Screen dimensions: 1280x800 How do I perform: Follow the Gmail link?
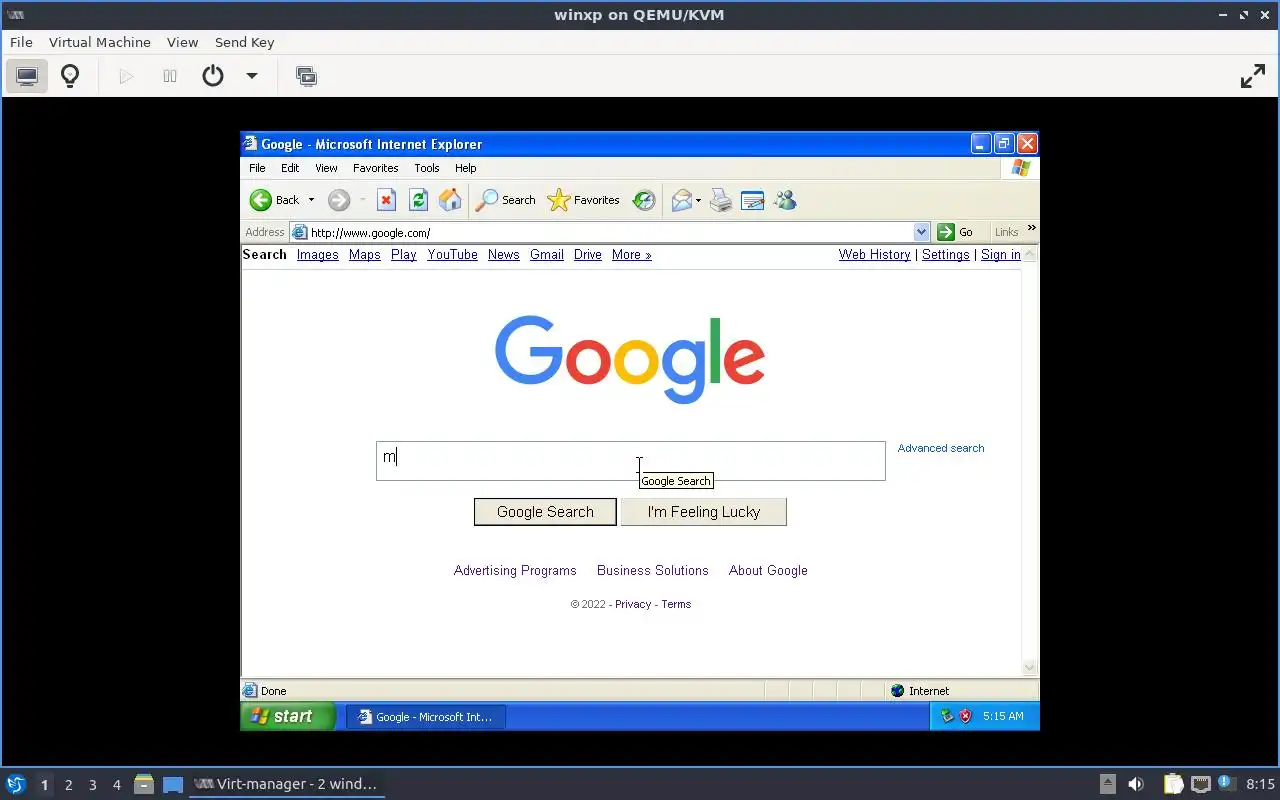click(x=547, y=255)
